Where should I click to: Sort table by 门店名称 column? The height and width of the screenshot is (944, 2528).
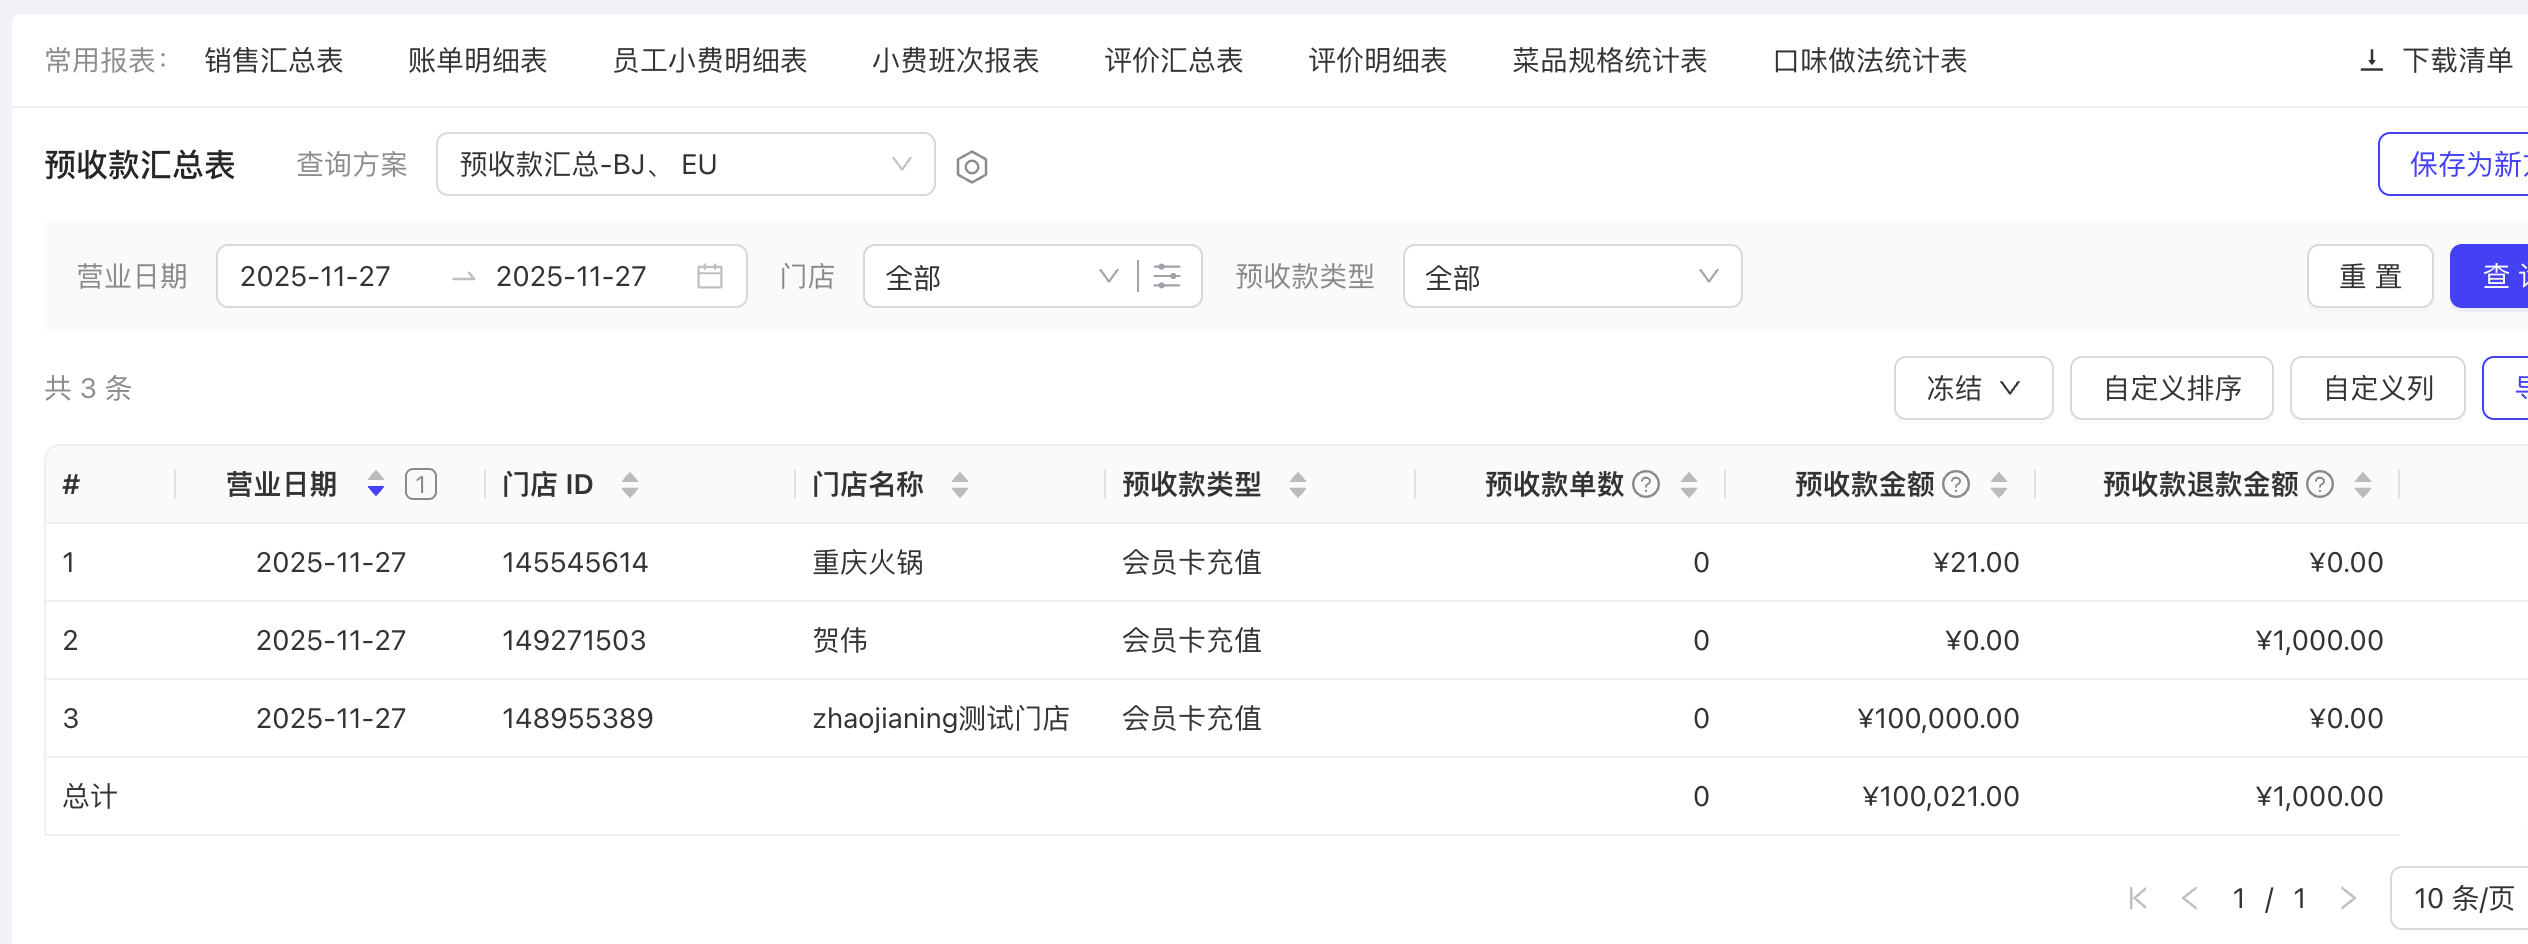point(959,485)
